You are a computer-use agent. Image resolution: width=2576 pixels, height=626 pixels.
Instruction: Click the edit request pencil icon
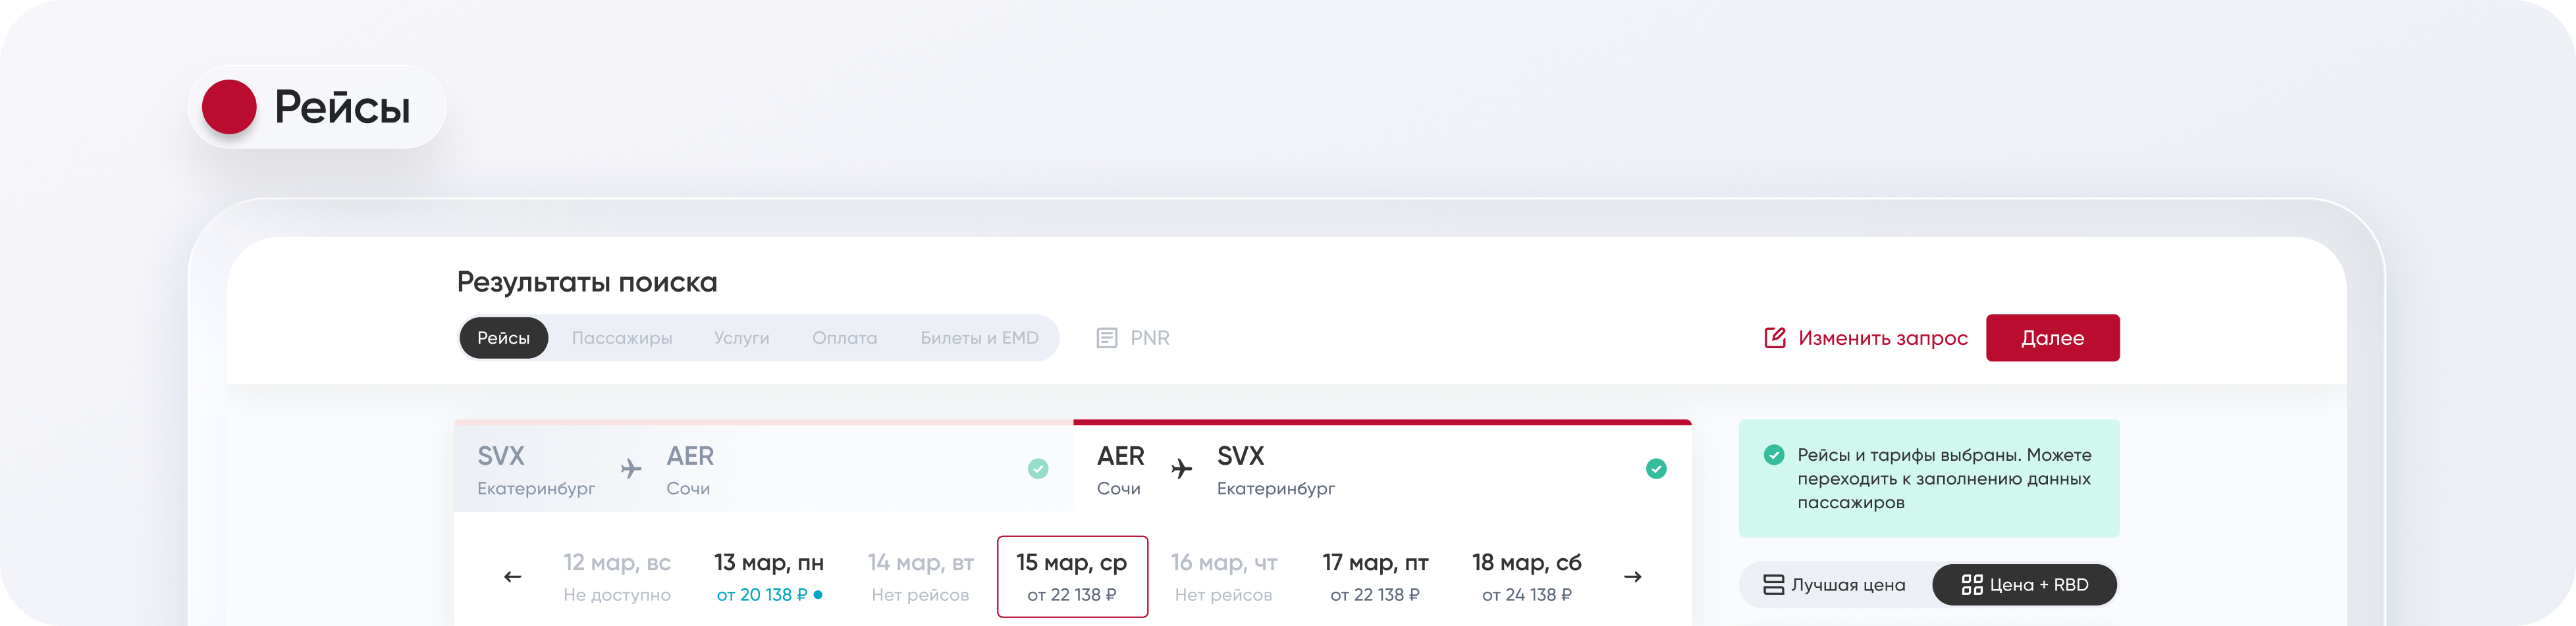1774,338
